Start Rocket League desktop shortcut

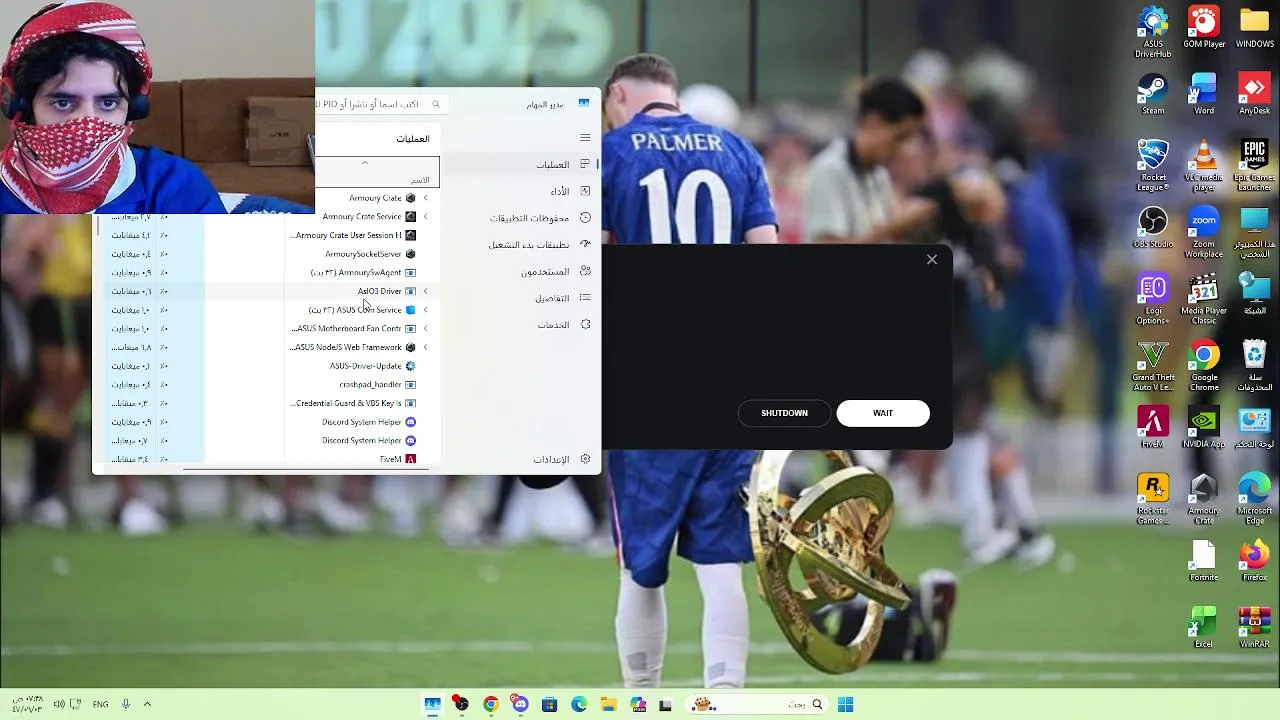[1153, 165]
